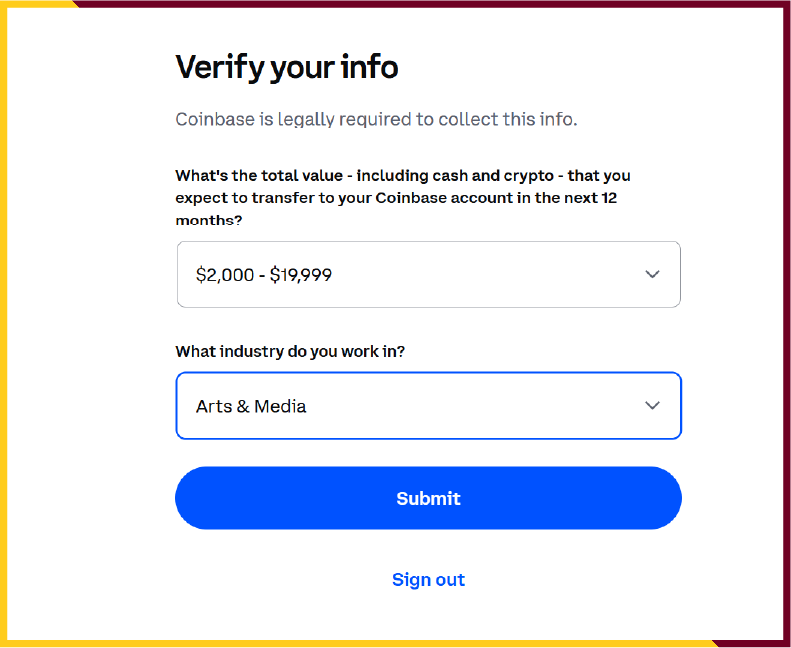Screen dimensions: 791x648
Task: Expand the Arts & Media industry selector
Action: click(x=428, y=406)
